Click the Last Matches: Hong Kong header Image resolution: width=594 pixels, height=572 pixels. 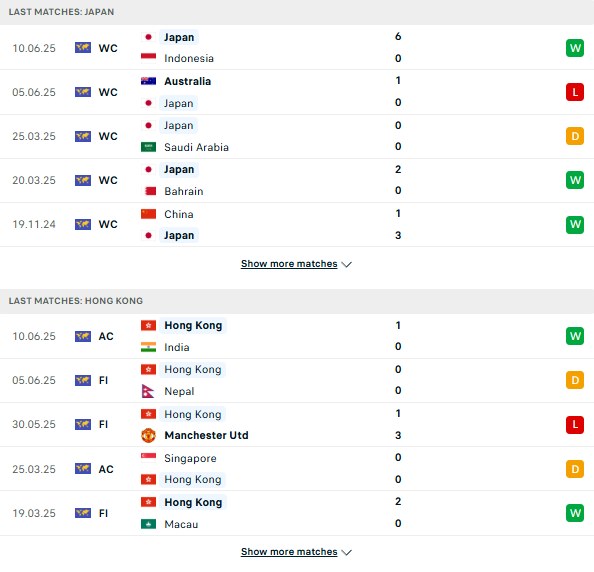click(76, 301)
